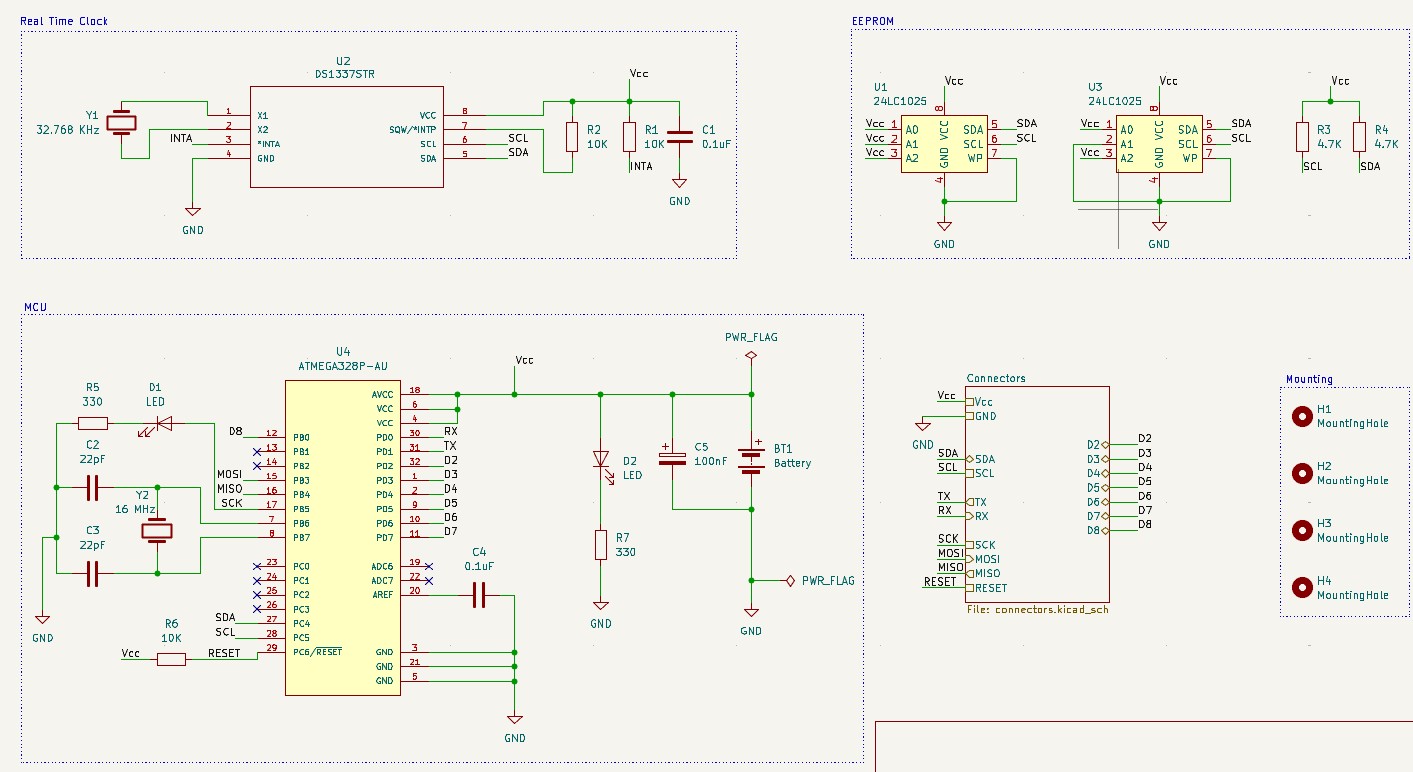Select the H4 MountingHole symbol
The height and width of the screenshot is (772, 1413).
click(1302, 587)
